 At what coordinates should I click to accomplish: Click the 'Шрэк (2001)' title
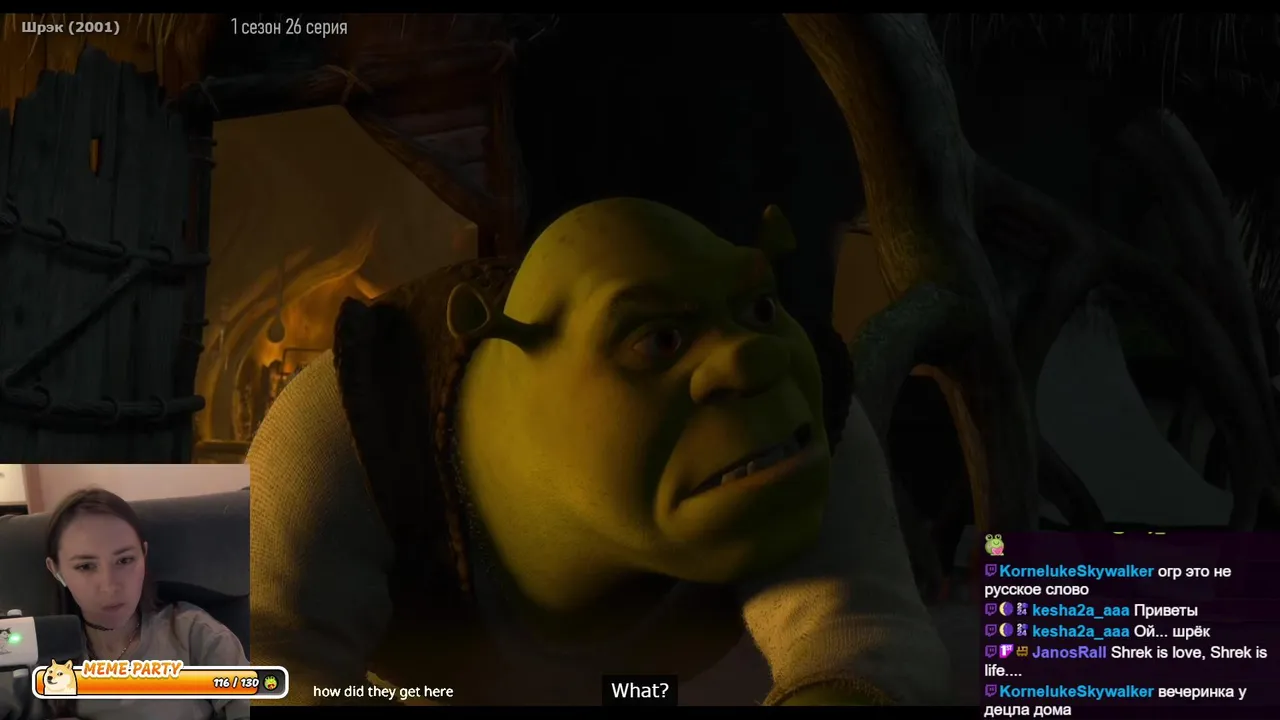coord(70,27)
